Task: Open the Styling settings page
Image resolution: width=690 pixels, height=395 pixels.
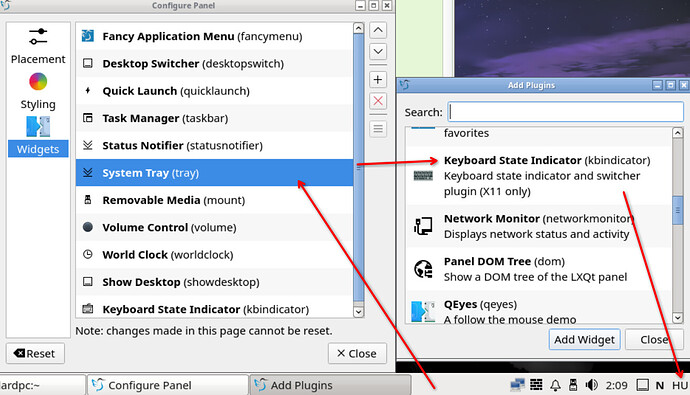Action: point(38,91)
